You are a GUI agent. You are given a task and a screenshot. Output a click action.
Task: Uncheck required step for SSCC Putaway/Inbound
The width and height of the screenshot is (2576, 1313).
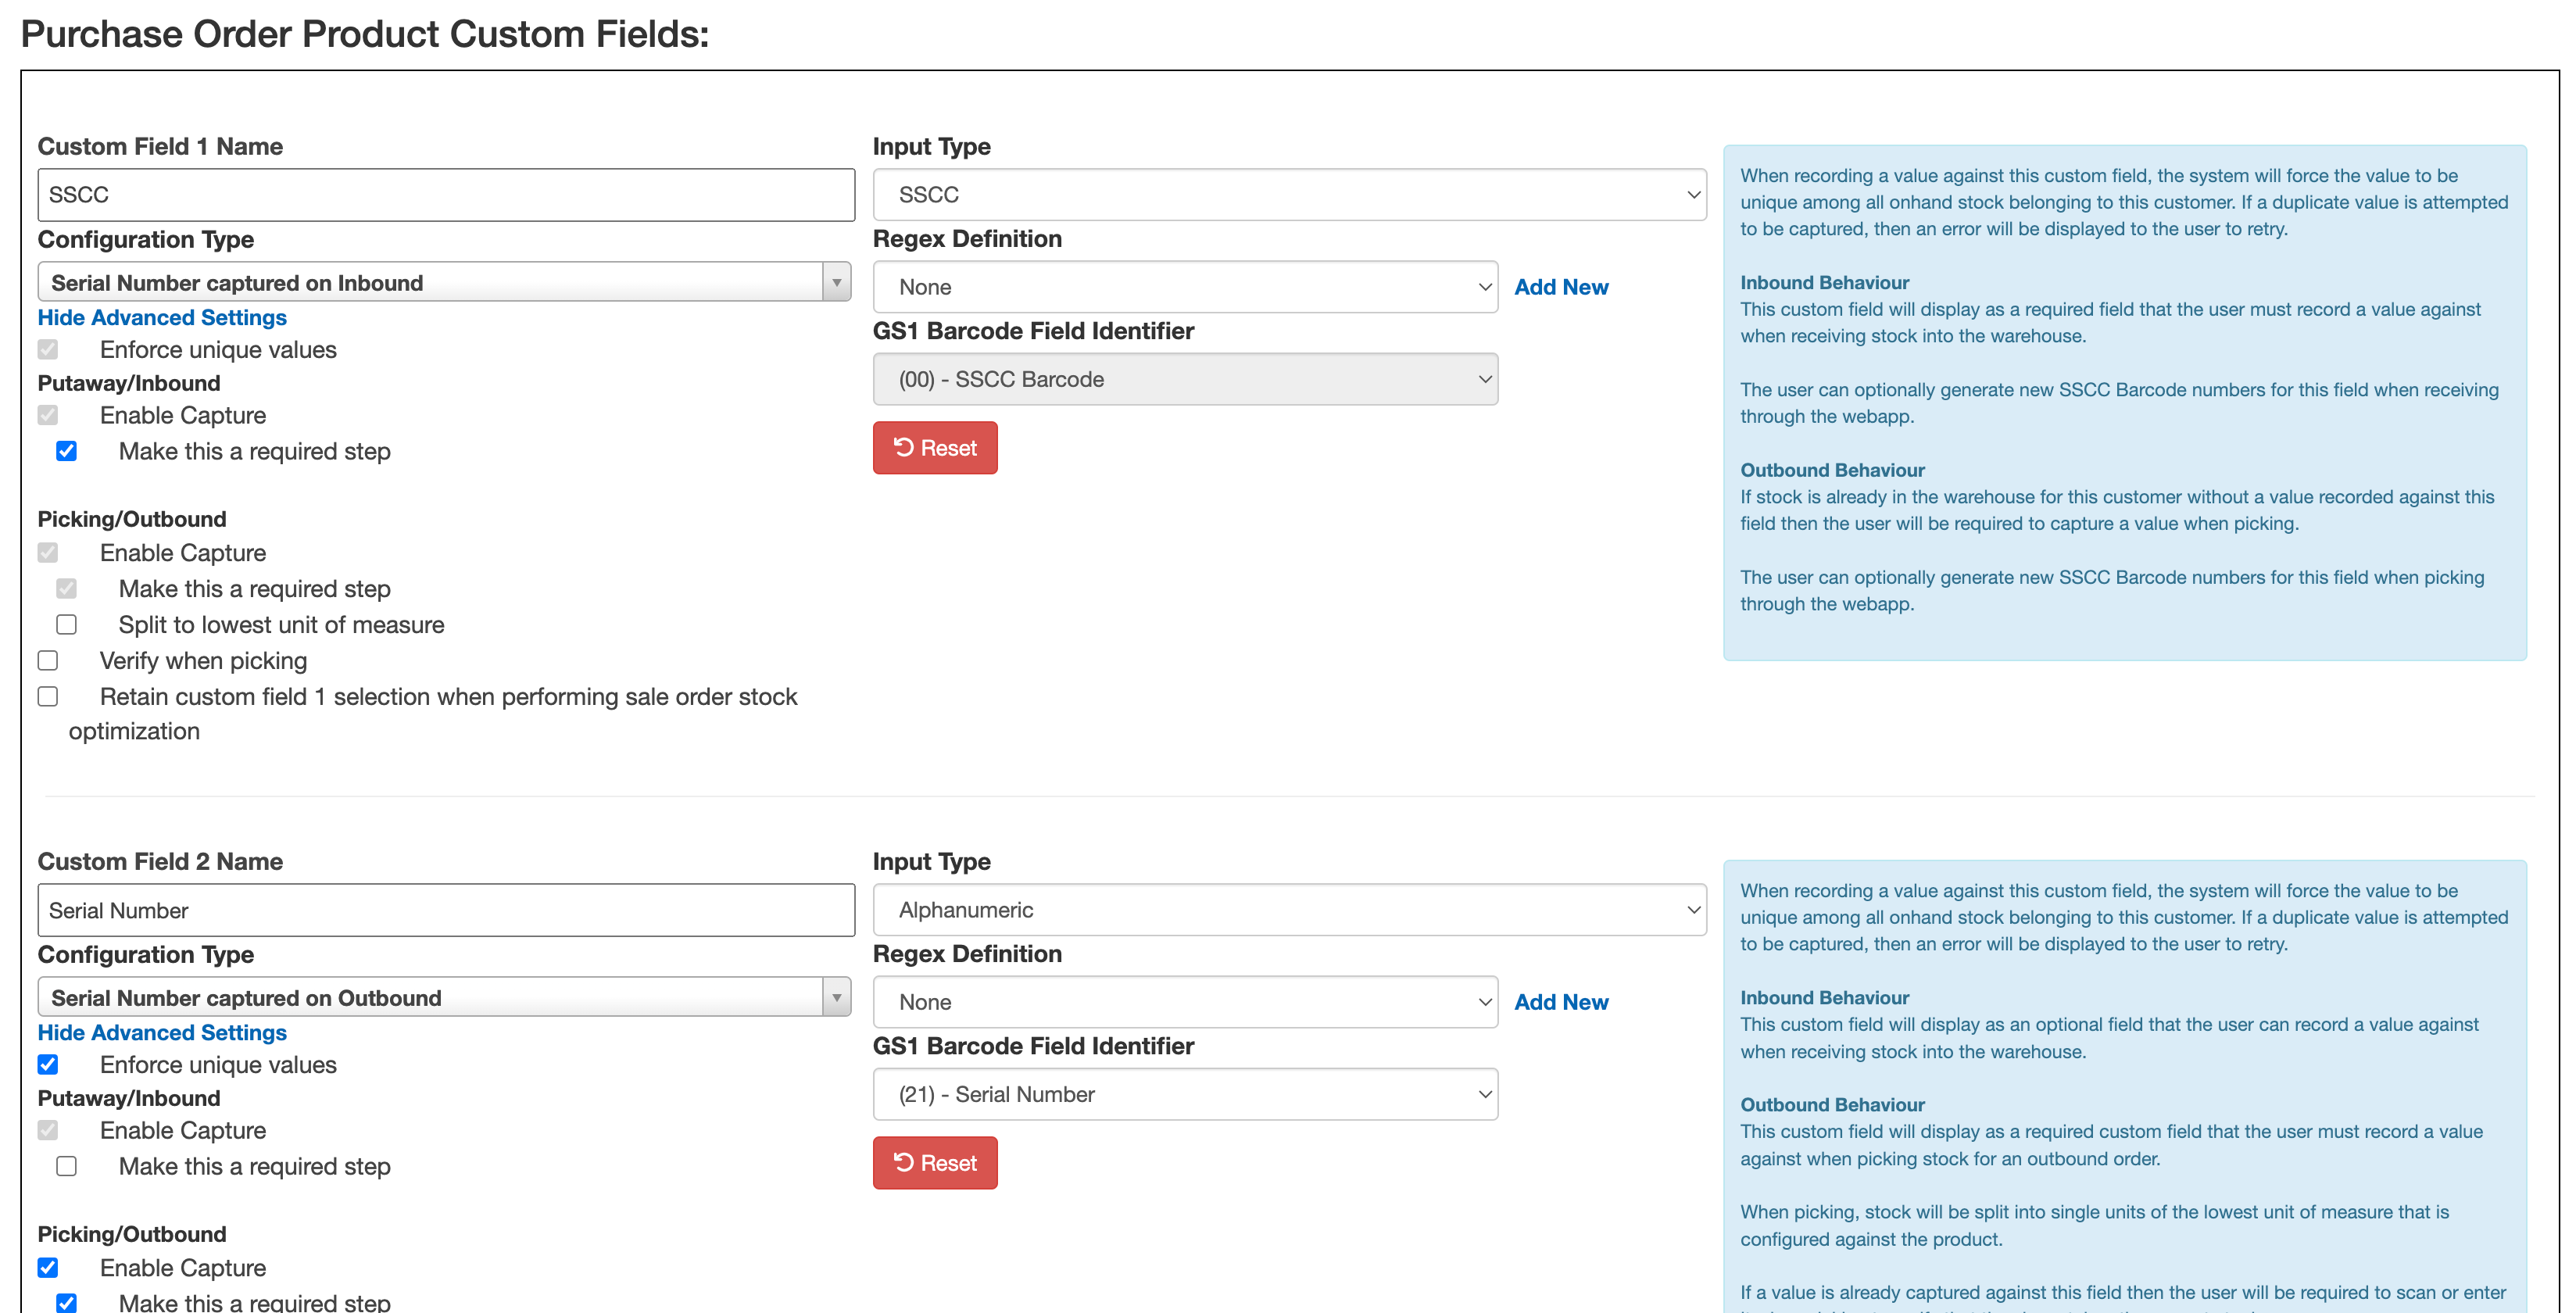(x=66, y=451)
